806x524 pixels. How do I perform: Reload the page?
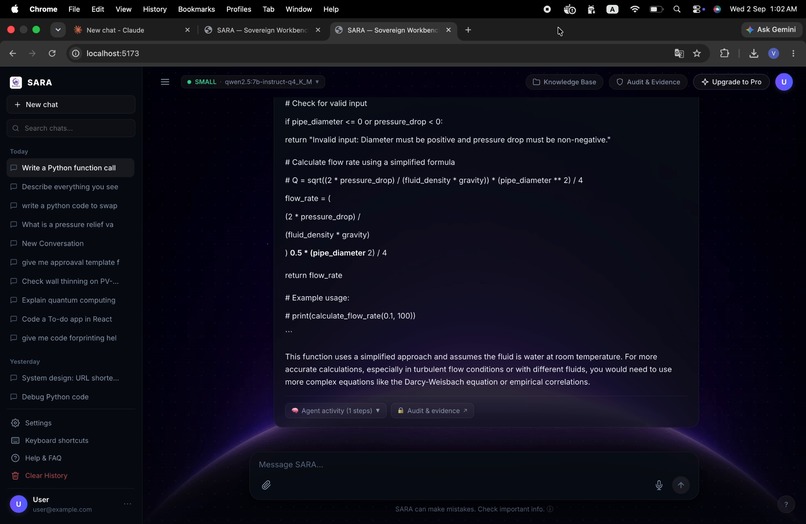coord(52,53)
